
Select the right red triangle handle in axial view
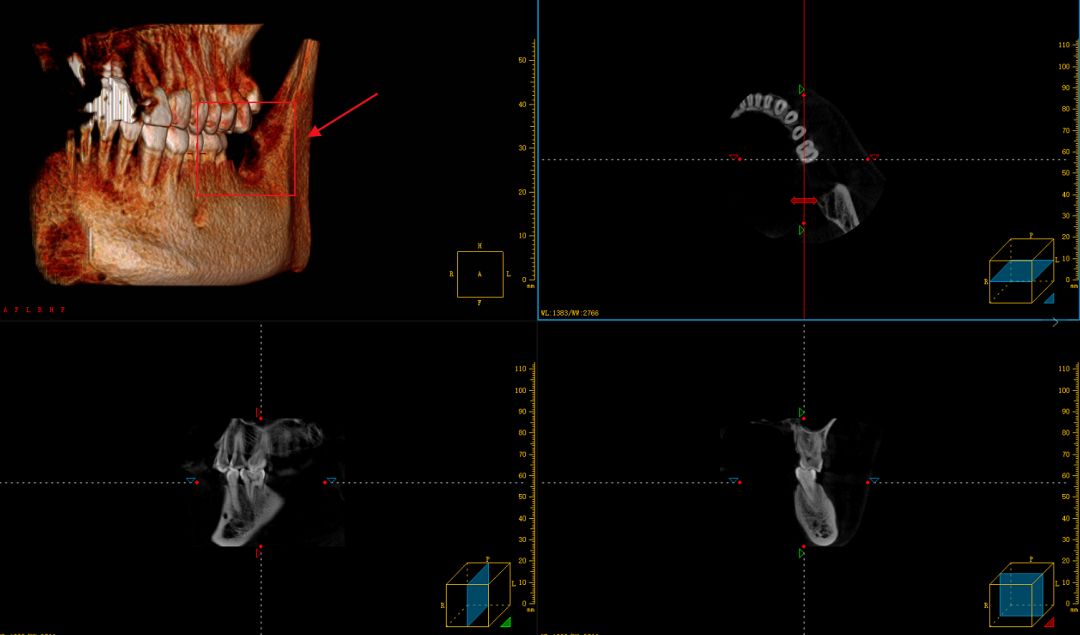tap(875, 157)
